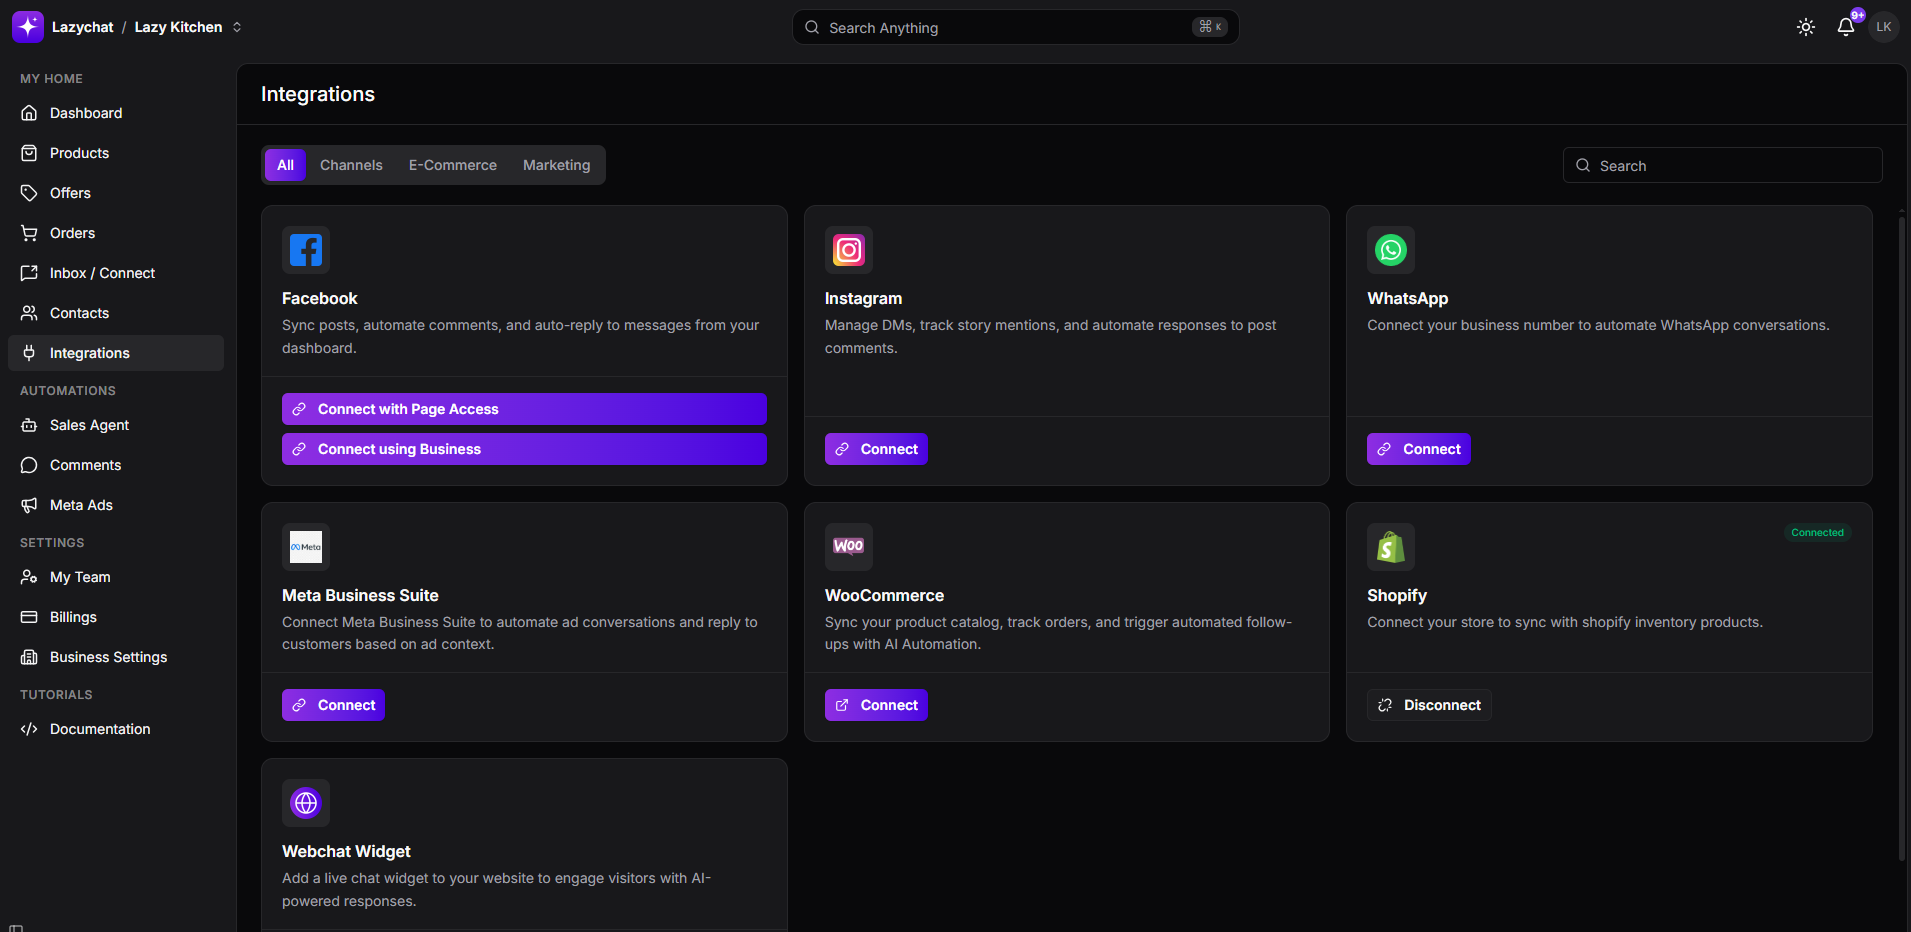Open the Marketing tab
The image size is (1911, 932).
(x=556, y=165)
